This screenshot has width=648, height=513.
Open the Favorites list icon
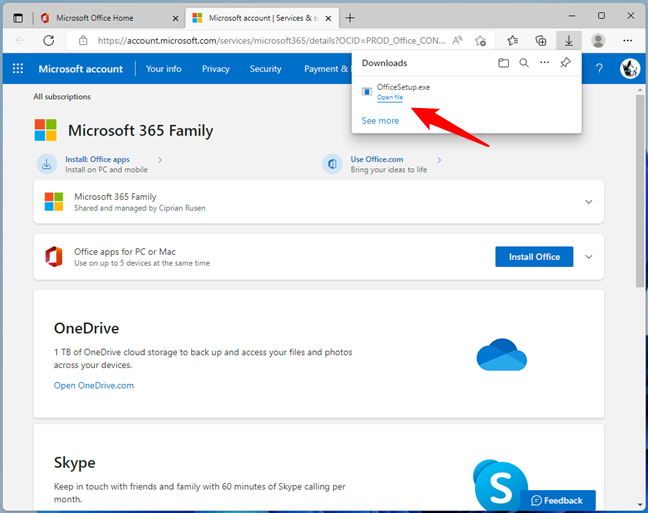(513, 41)
